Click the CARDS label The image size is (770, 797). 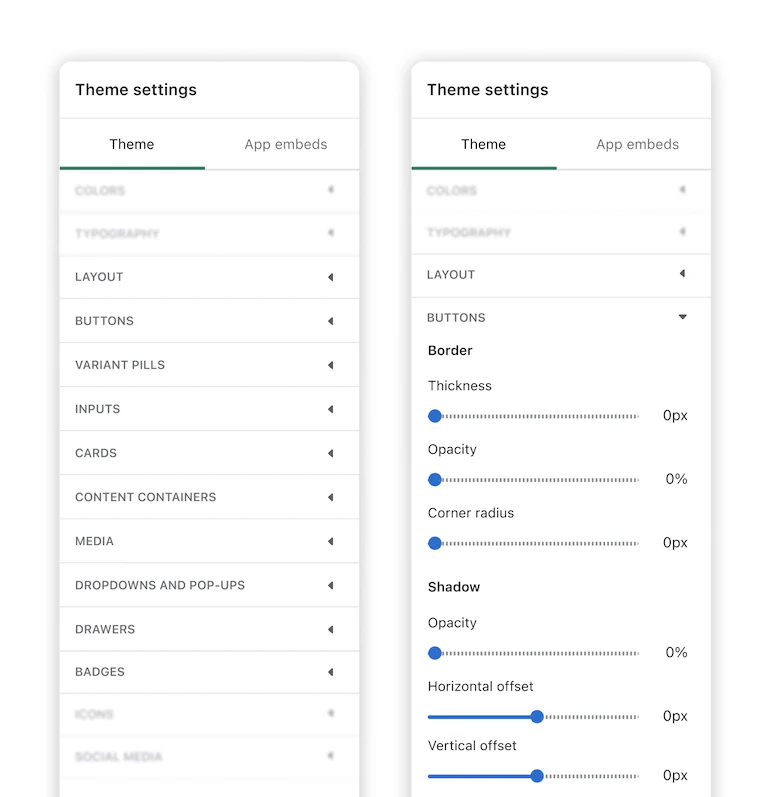coord(96,453)
